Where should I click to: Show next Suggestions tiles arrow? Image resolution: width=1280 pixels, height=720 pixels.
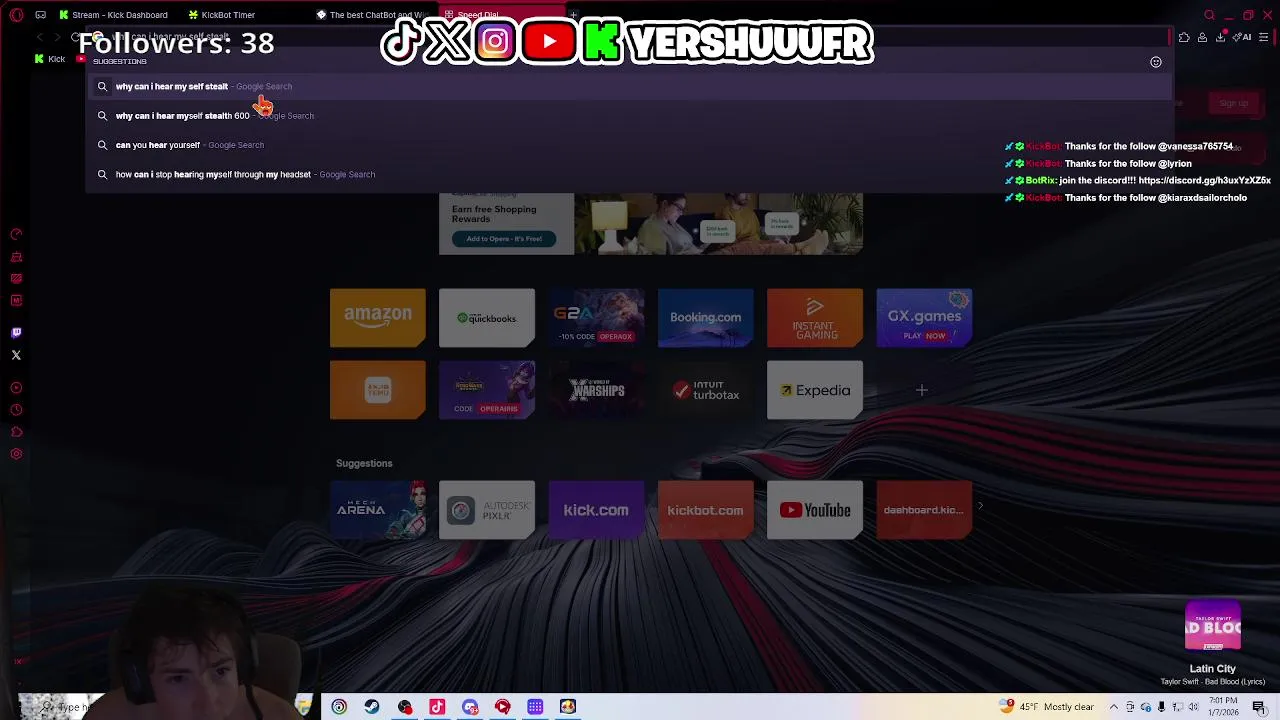pyautogui.click(x=980, y=506)
